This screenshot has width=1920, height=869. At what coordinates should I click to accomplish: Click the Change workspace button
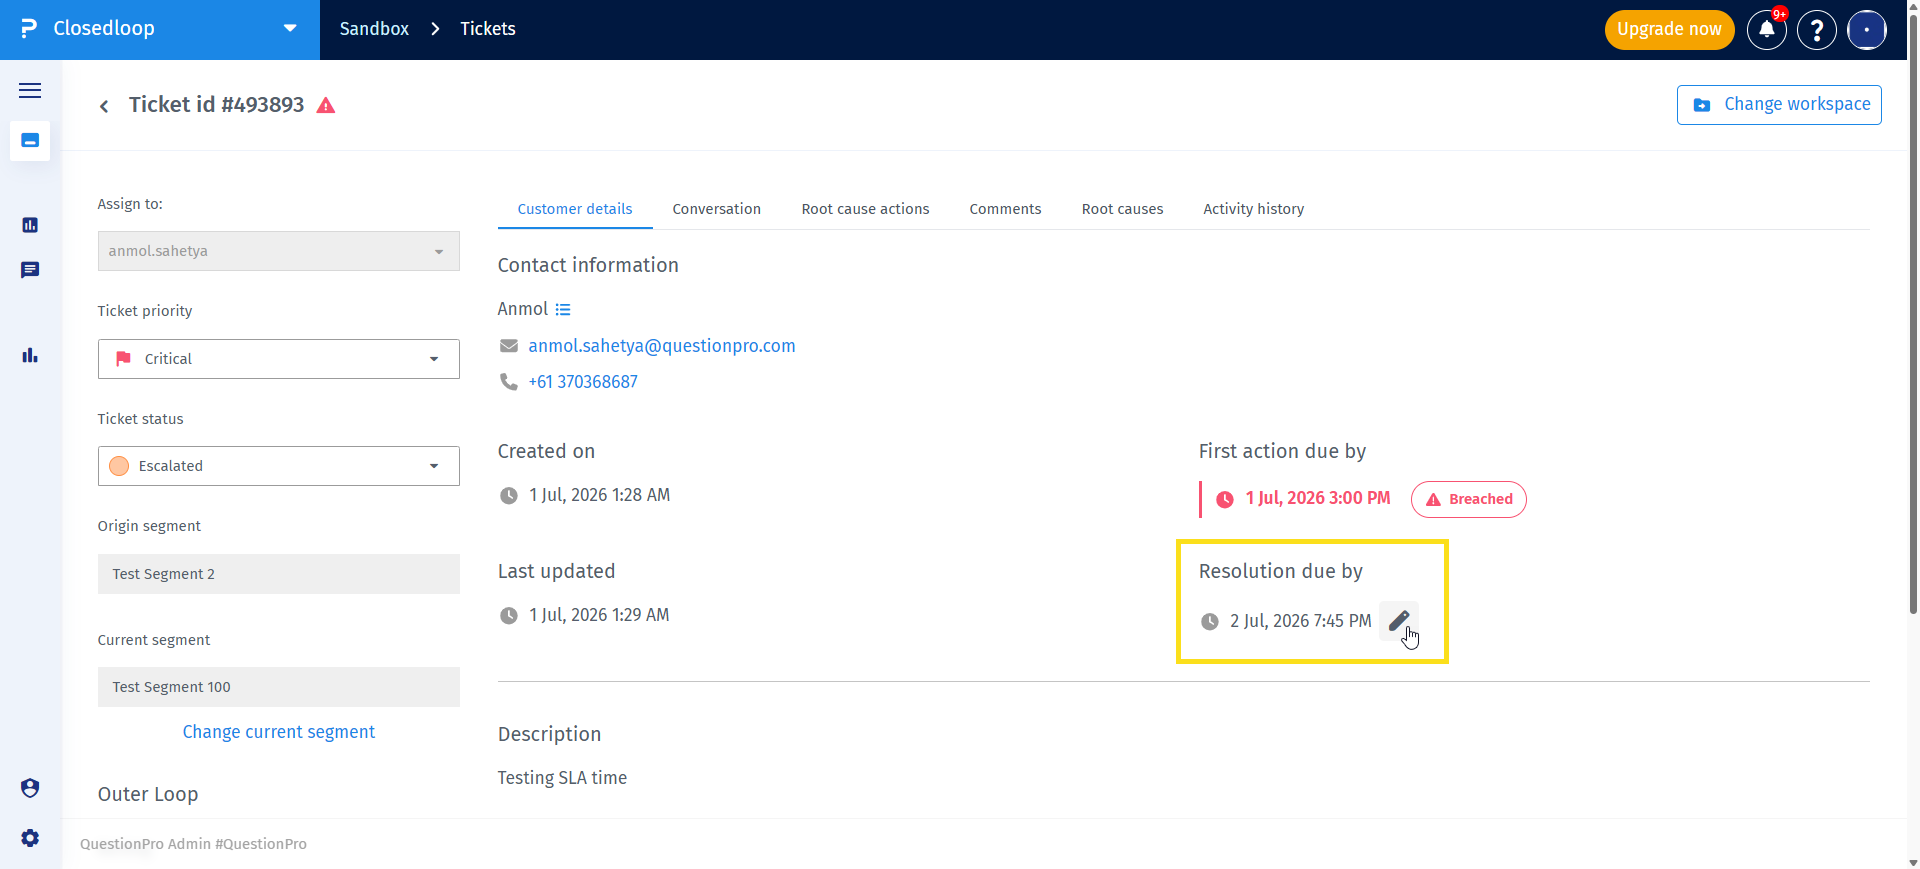point(1779,105)
